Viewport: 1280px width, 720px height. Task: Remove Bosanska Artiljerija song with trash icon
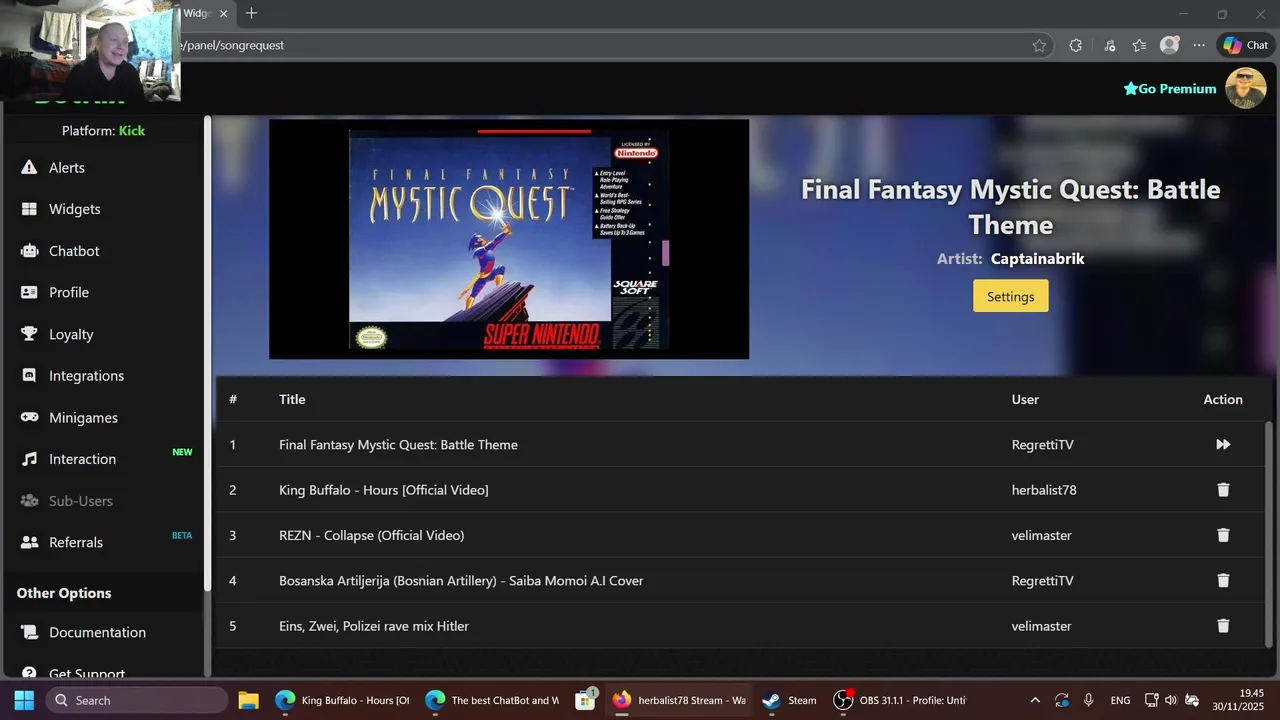tap(1223, 580)
